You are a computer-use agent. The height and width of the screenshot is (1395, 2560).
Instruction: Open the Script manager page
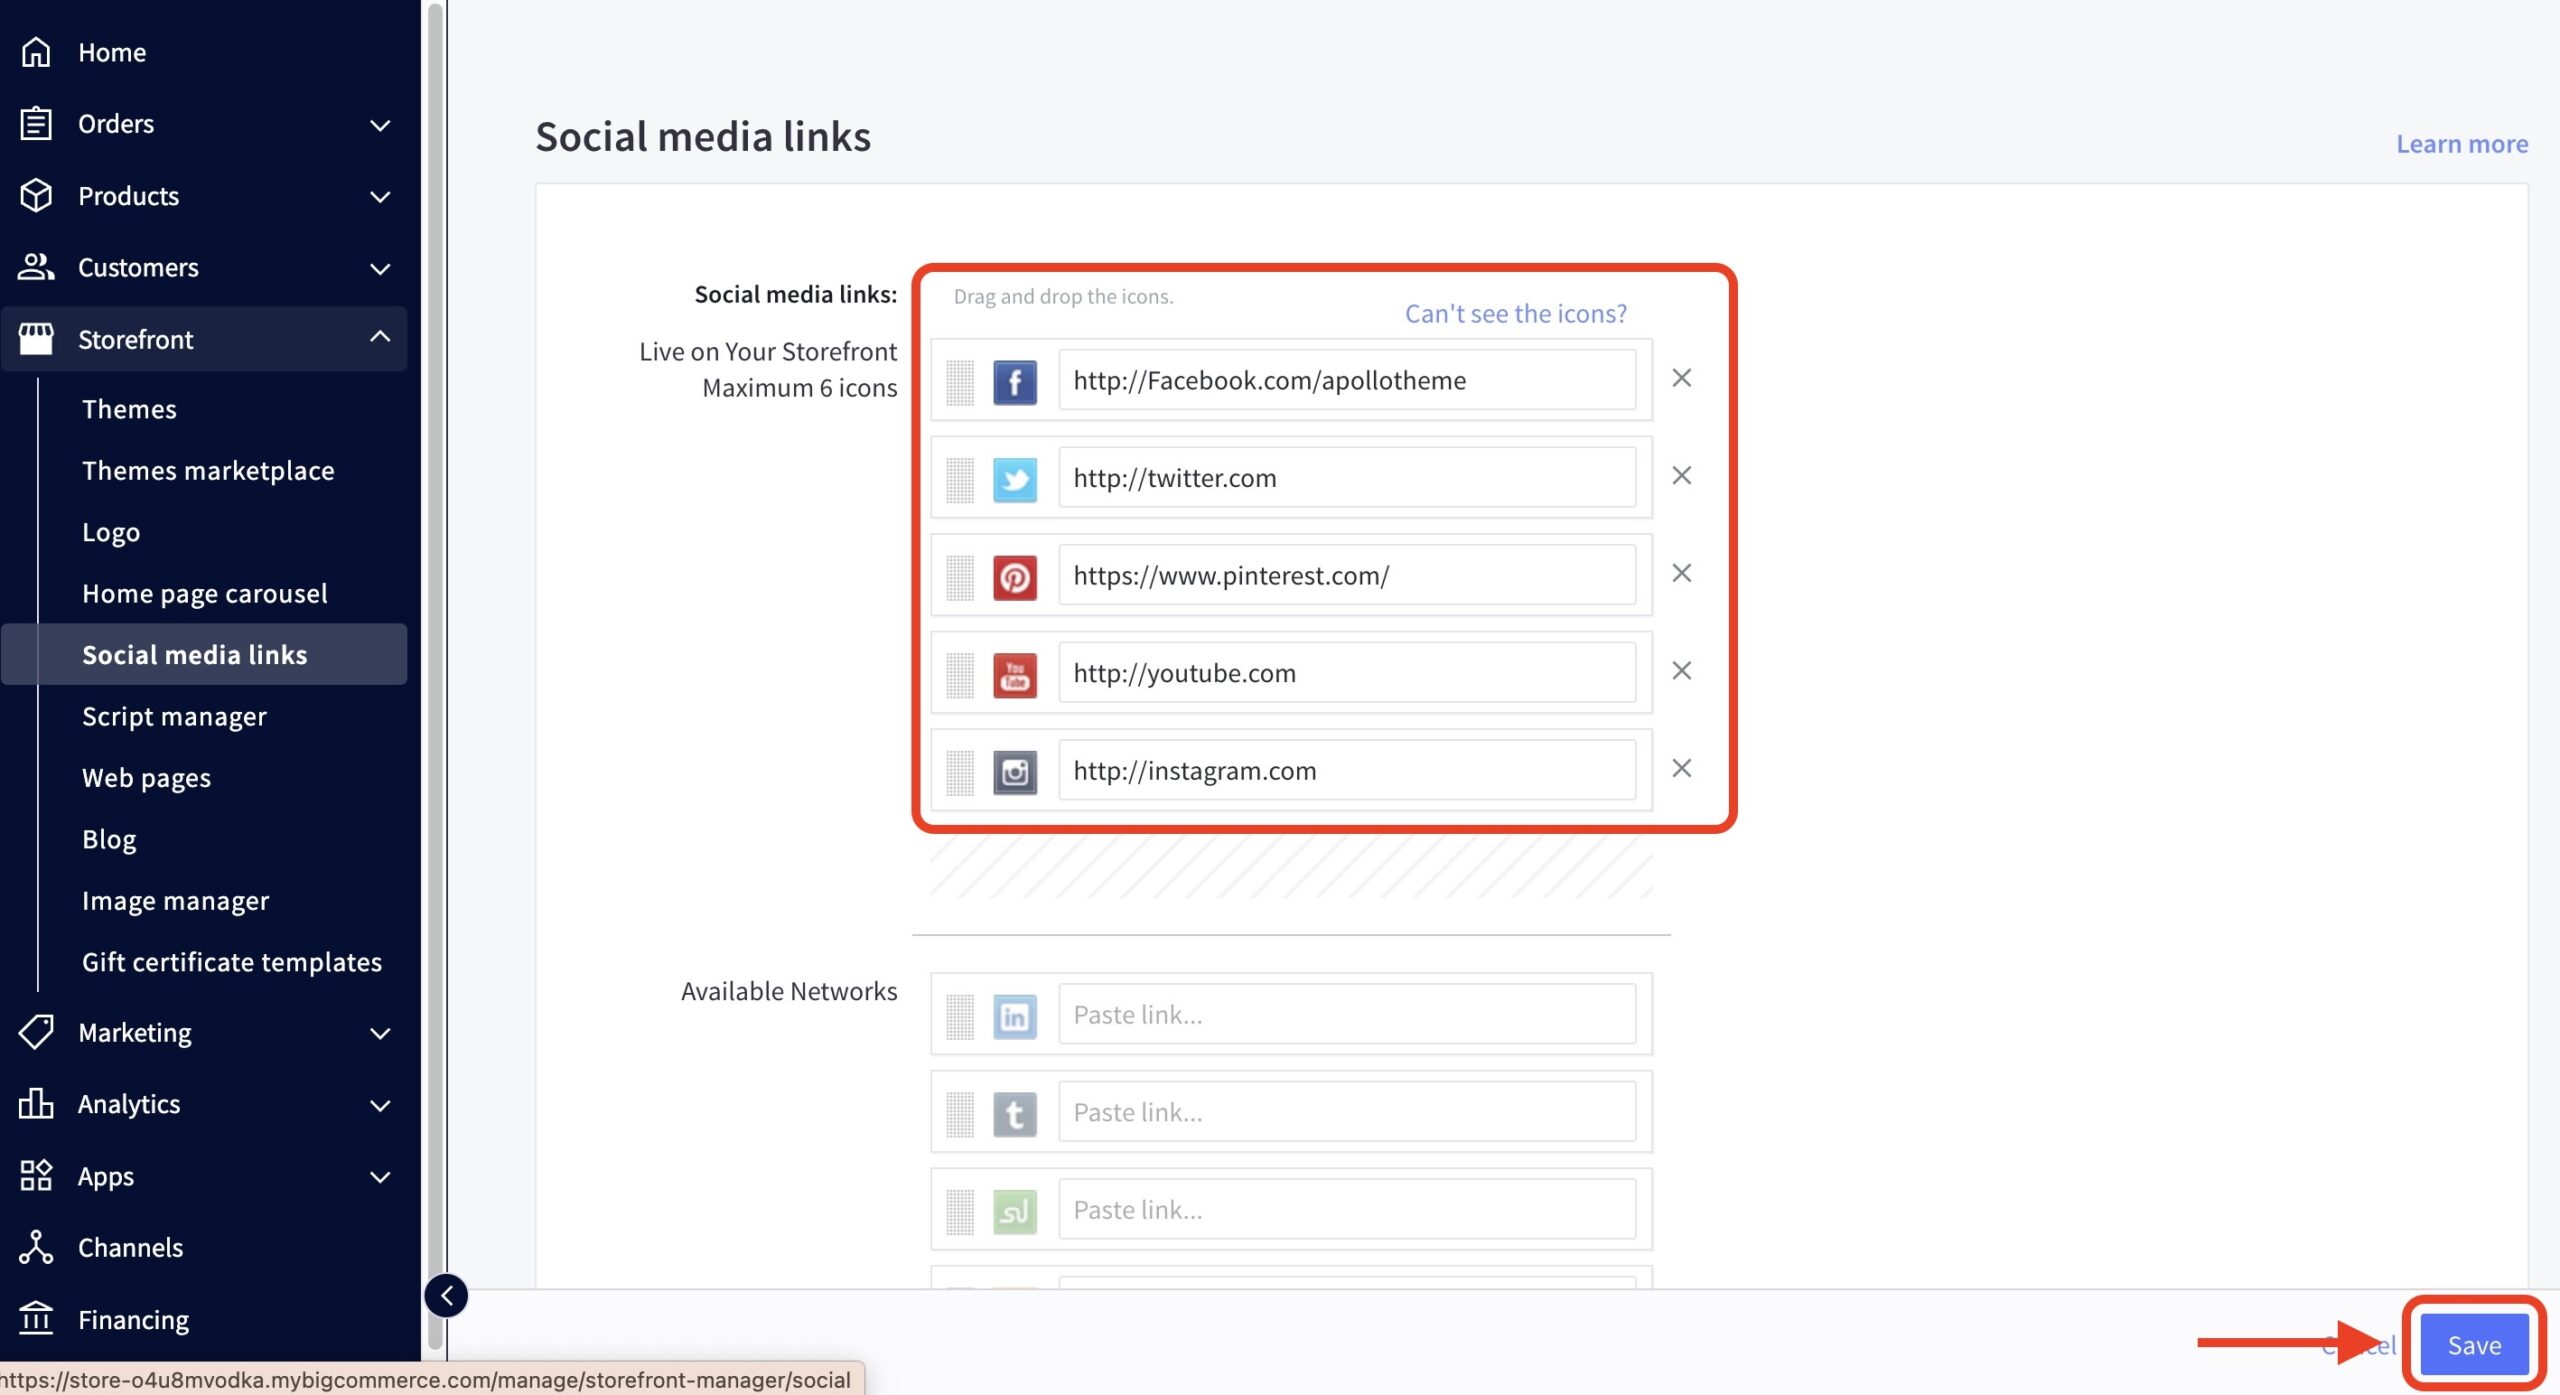coord(174,716)
